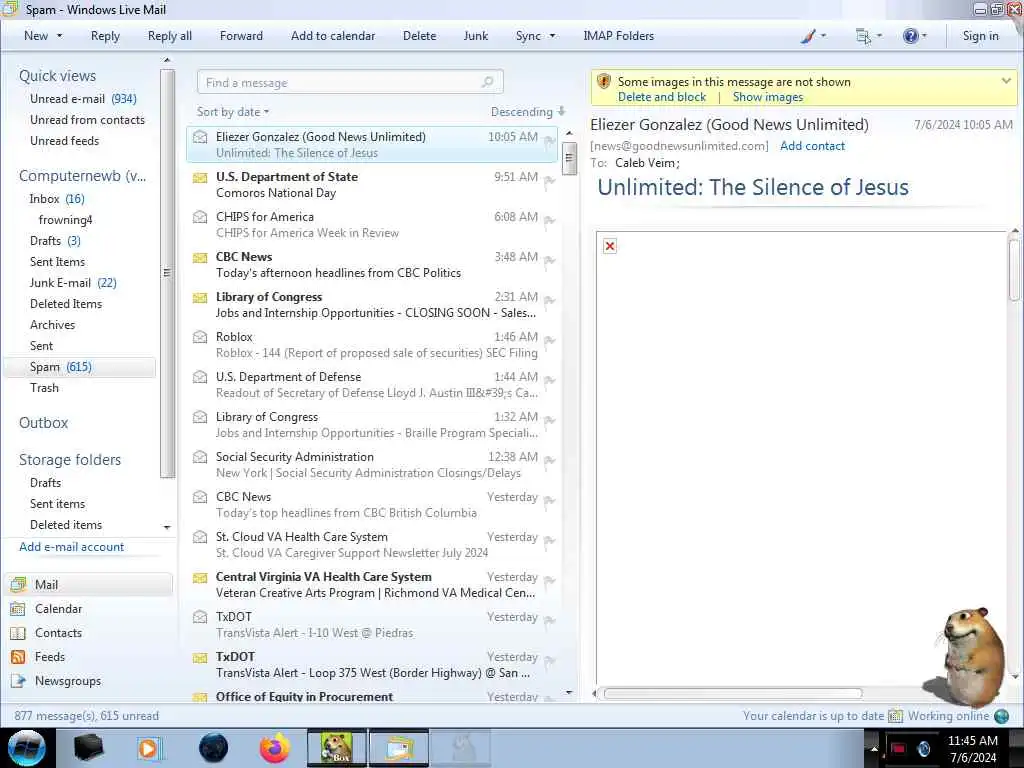1024x768 pixels.
Task: Open IMAP Folders
Action: (x=618, y=36)
